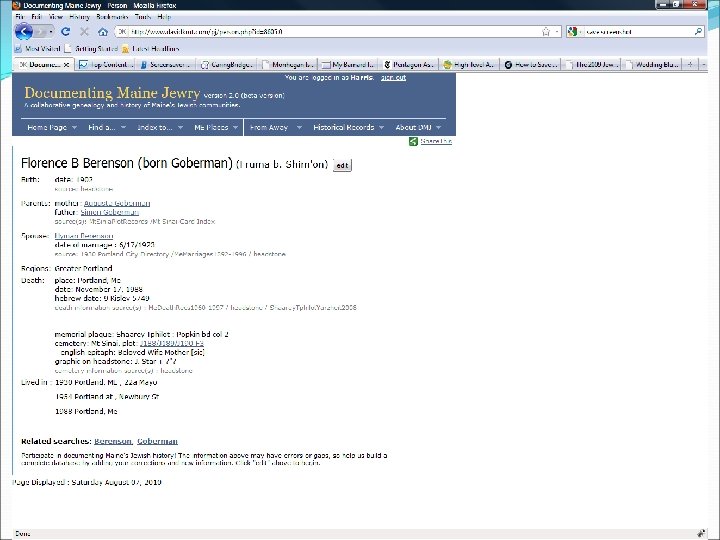Switch to the CaringBridge tab
720x540 pixels.
[226, 65]
